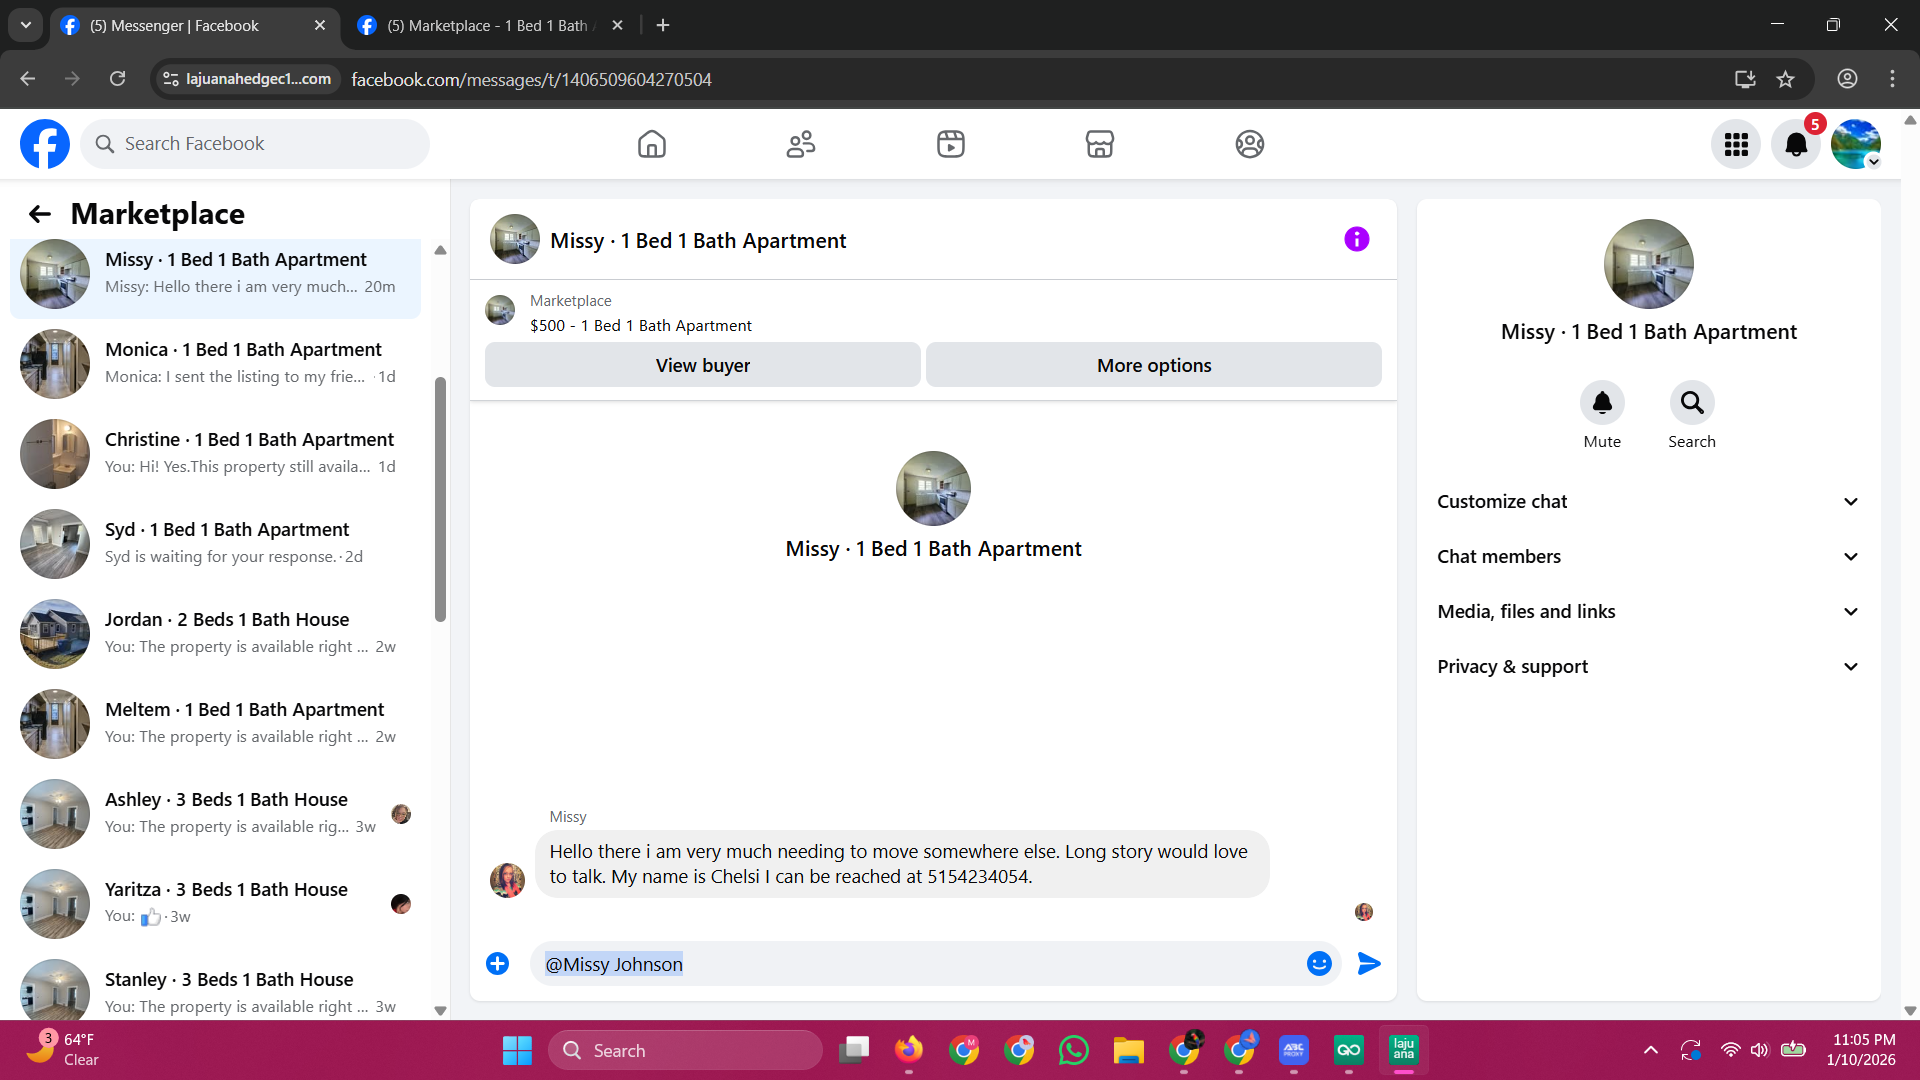Screen dimensions: 1920x1080
Task: Open the nine-dot menu grid icon
Action: pos(1735,145)
